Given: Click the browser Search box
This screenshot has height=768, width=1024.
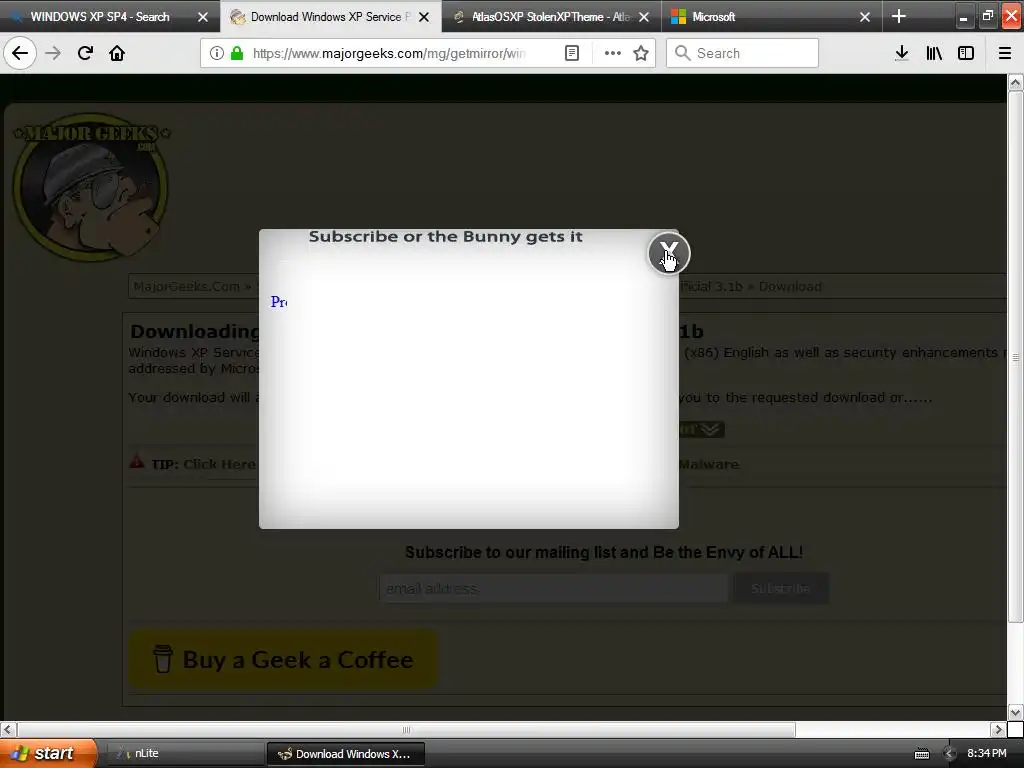Looking at the screenshot, I should point(743,53).
